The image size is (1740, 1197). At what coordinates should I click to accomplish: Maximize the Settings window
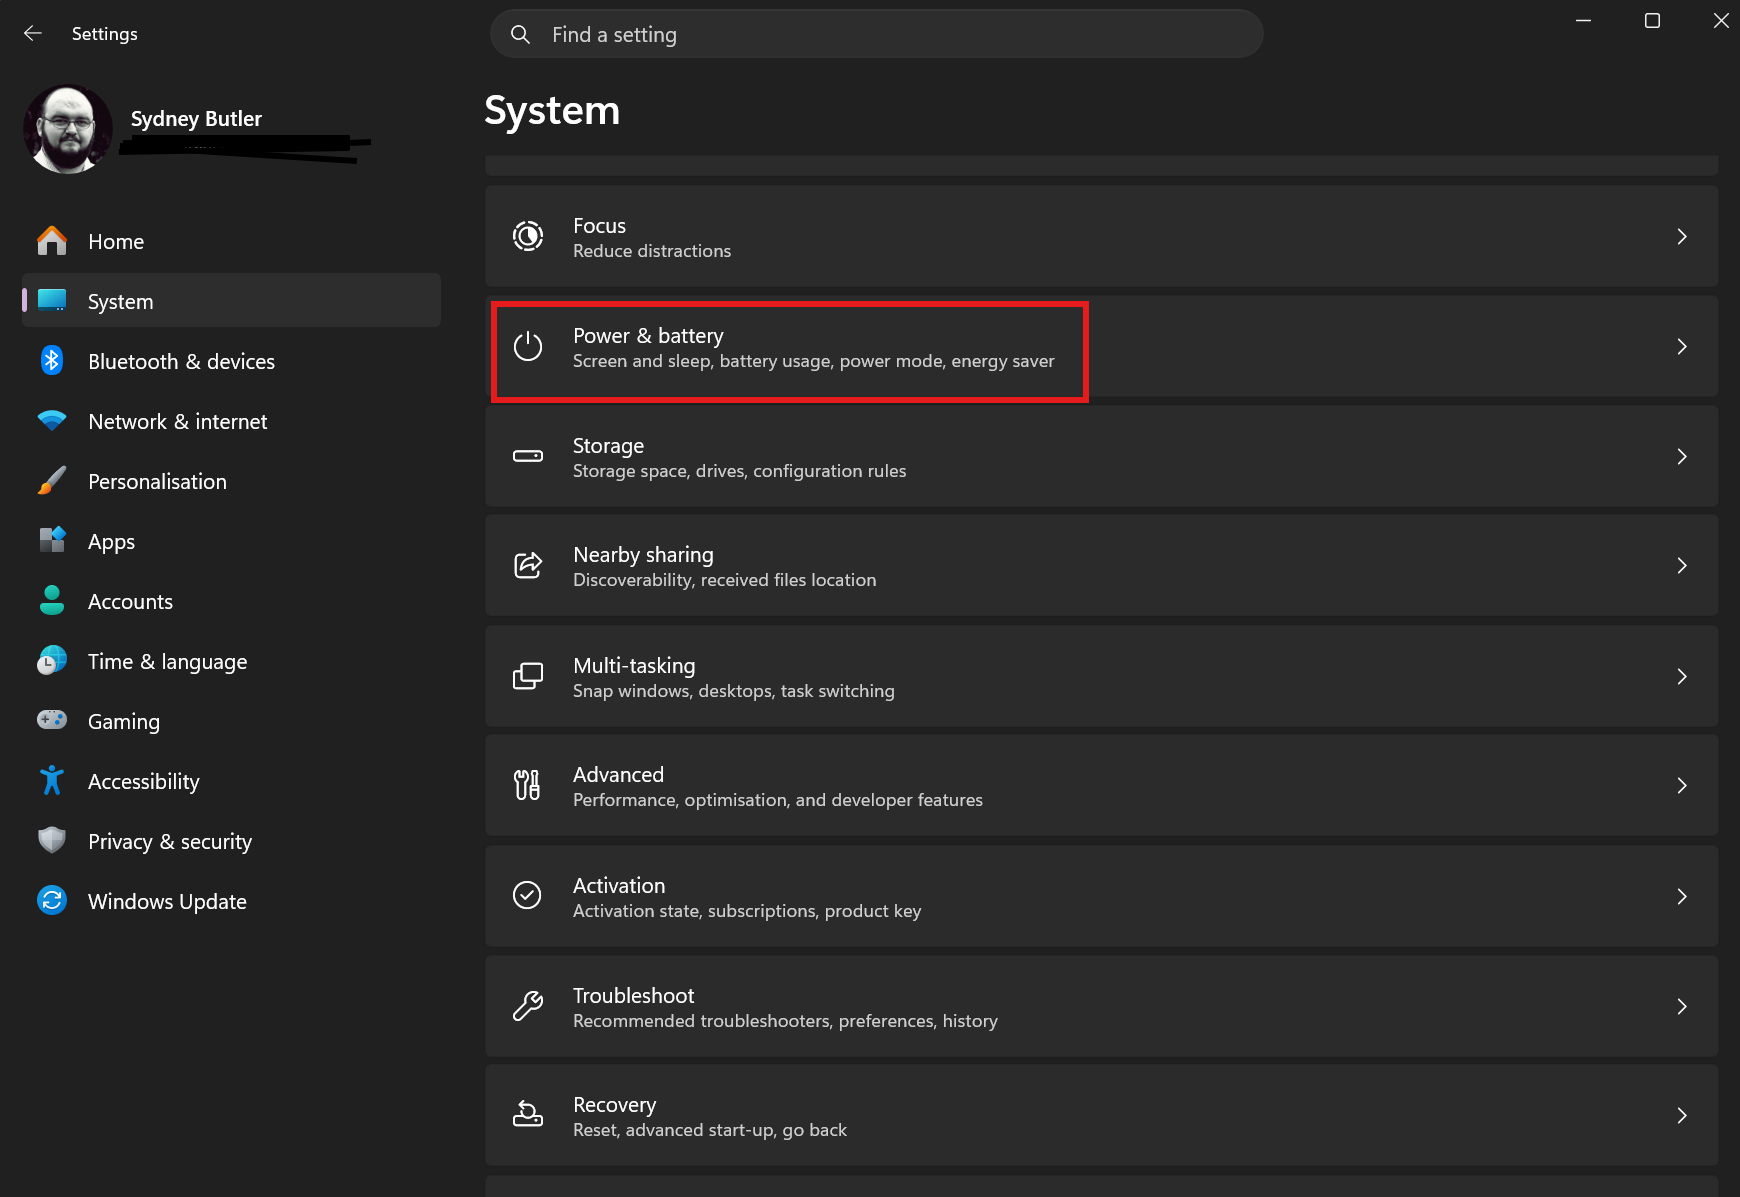point(1652,21)
